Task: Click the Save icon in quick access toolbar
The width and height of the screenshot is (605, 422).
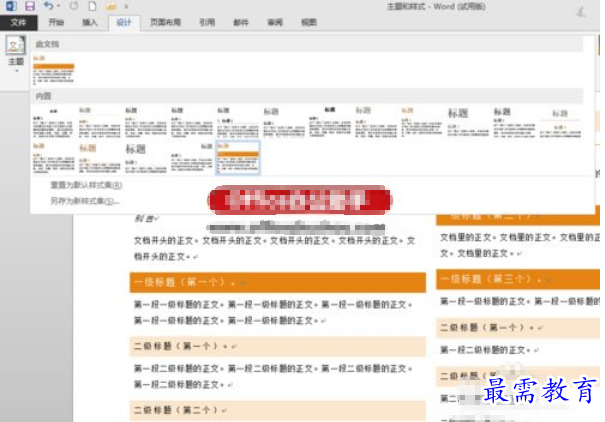Action: 30,6
